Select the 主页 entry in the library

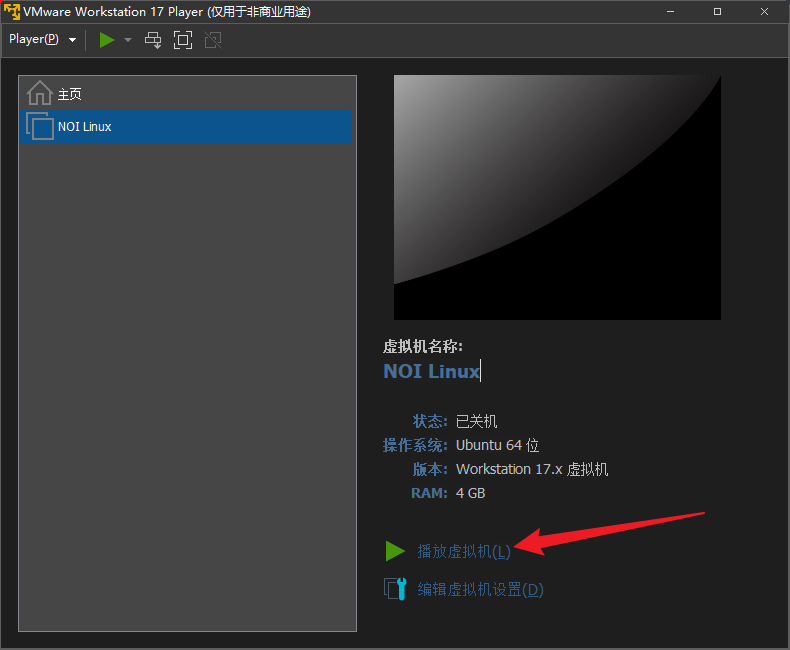[69, 94]
